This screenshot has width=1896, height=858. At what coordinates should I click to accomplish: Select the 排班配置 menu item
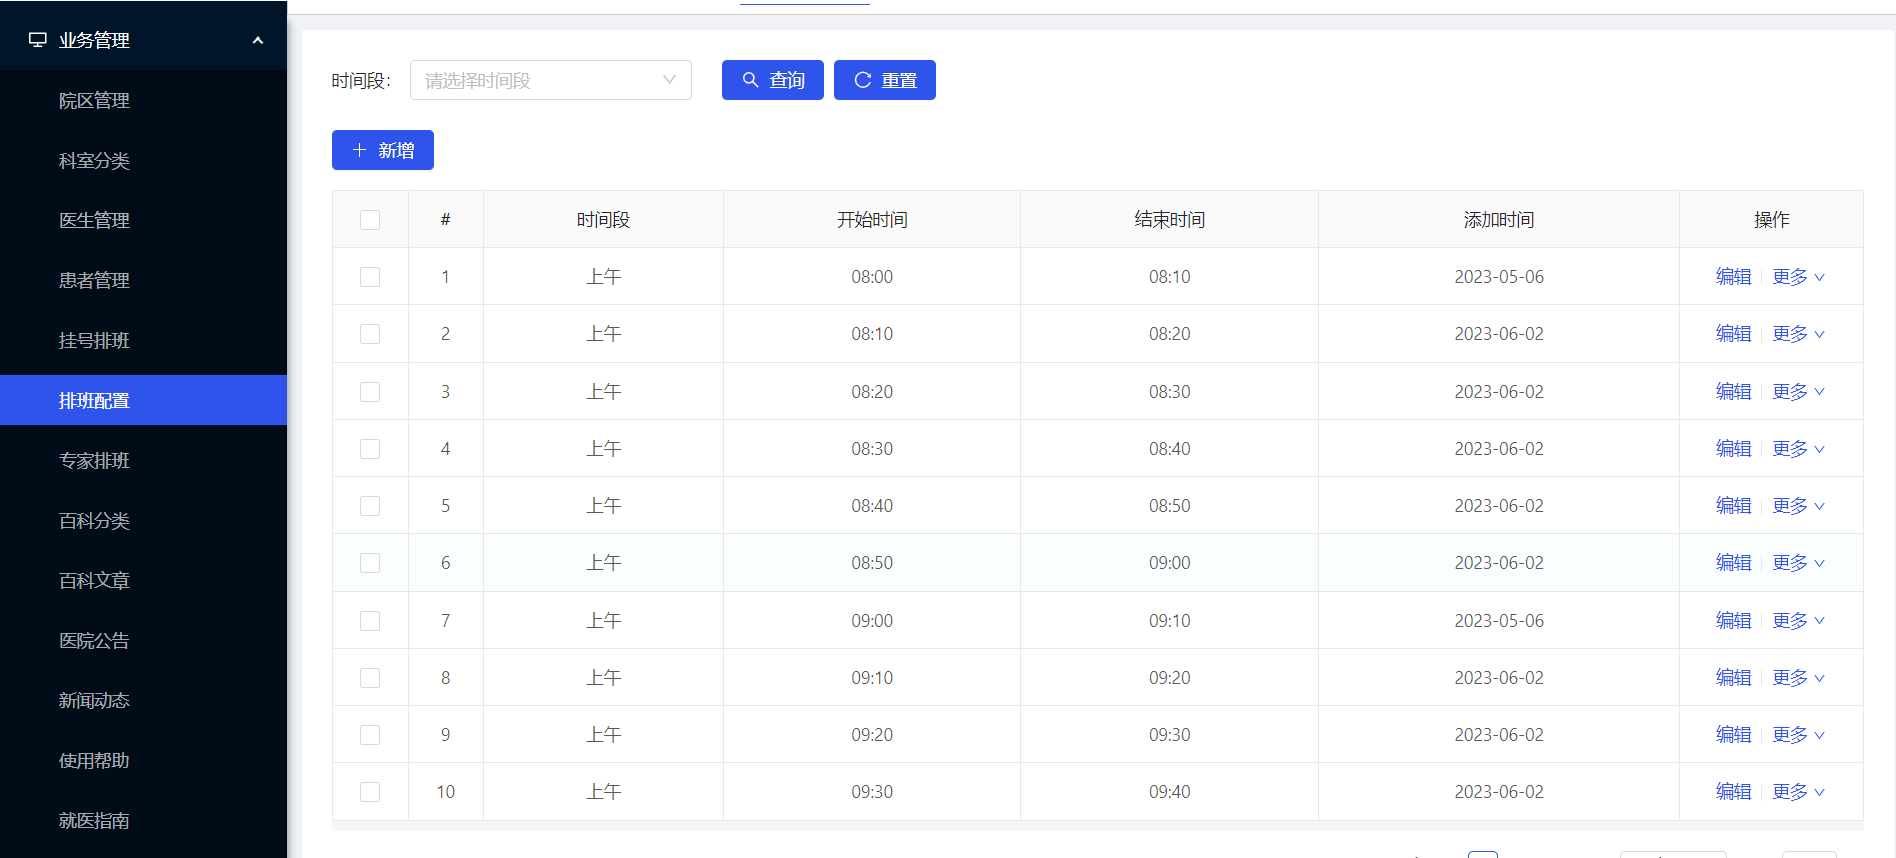[144, 400]
